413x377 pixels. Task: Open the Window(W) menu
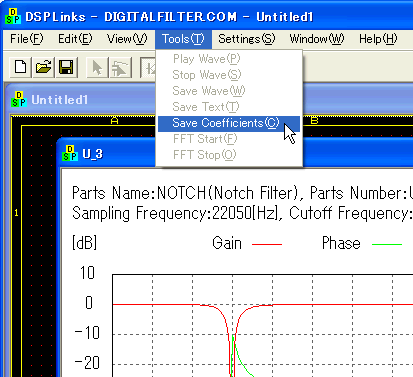coord(317,39)
